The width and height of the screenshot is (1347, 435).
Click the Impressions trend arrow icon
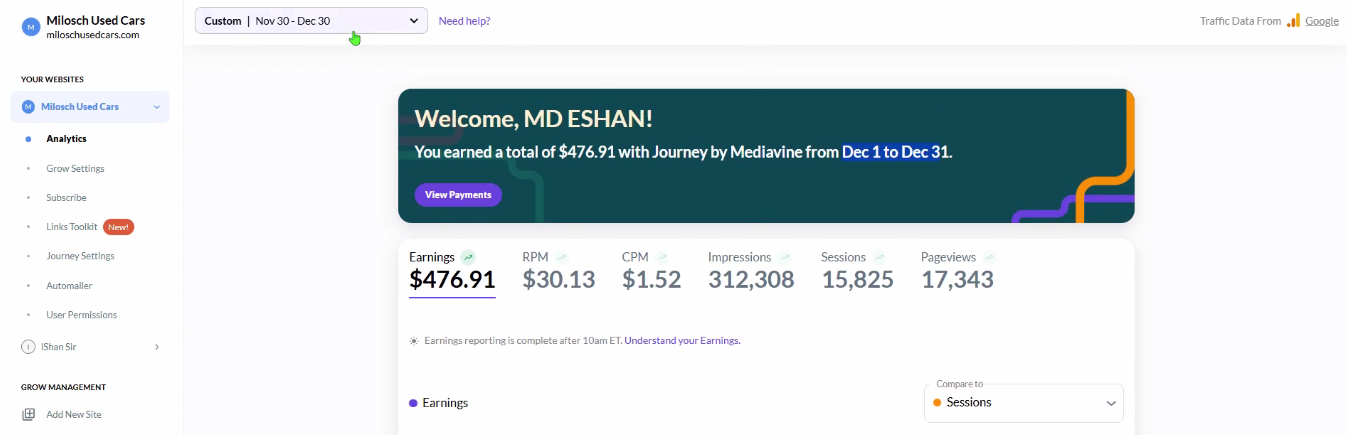[x=784, y=257]
